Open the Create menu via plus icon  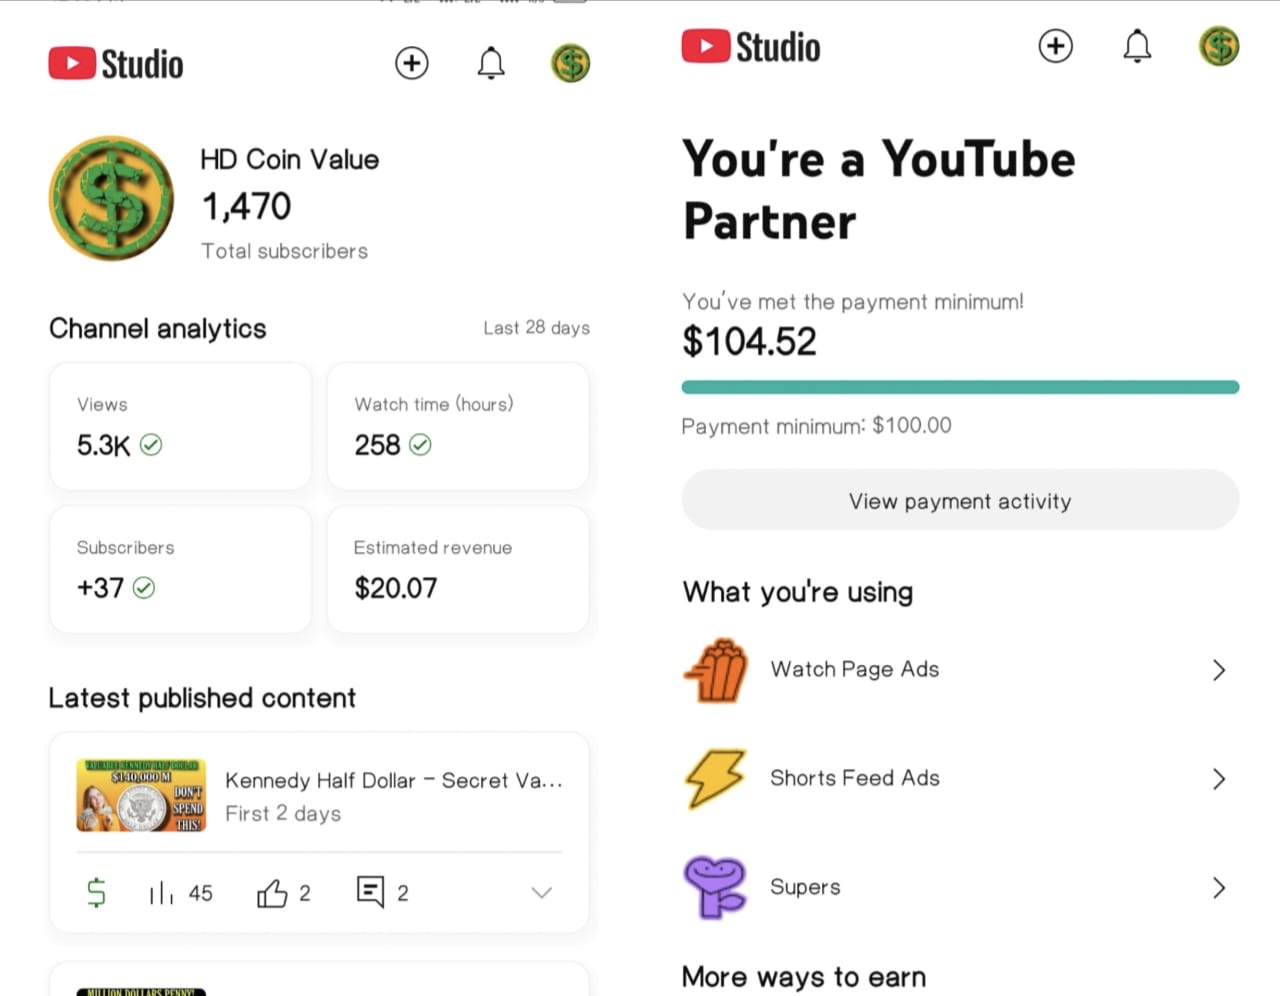point(412,63)
